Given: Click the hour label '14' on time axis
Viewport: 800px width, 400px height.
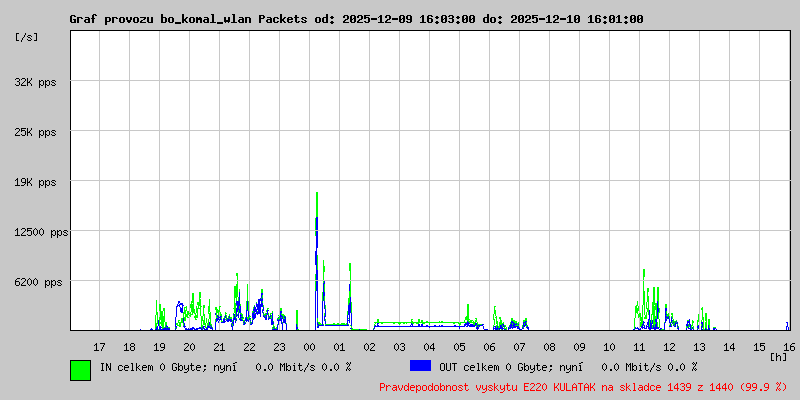Looking at the screenshot, I should (x=730, y=347).
